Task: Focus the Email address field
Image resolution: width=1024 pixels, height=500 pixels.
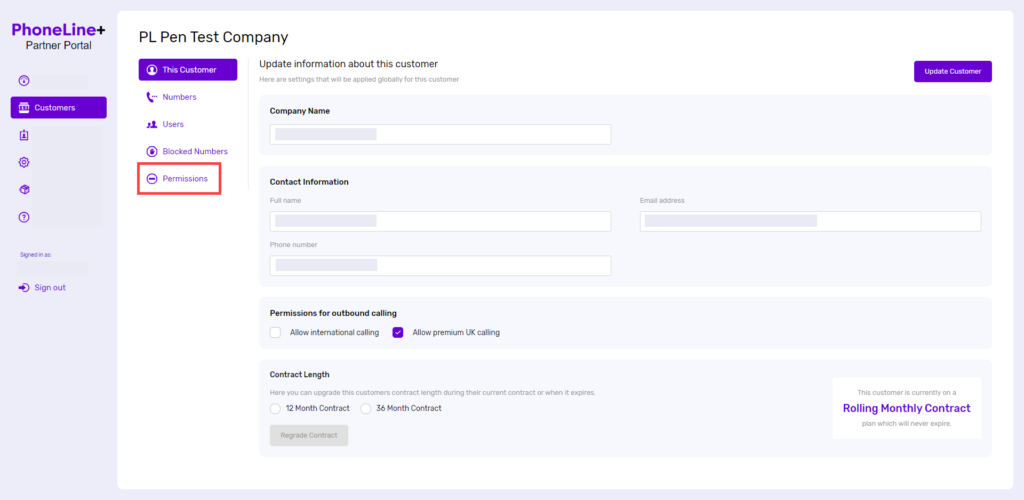Action: point(810,221)
